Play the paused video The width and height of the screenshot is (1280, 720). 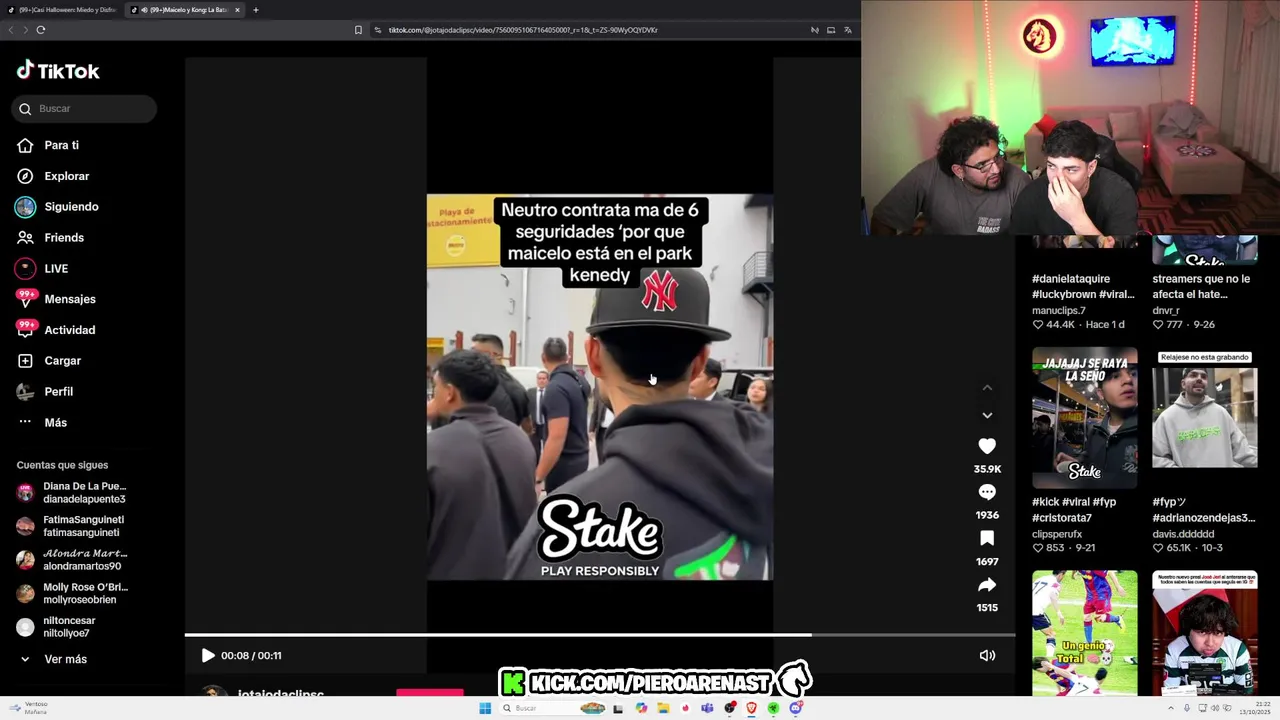tap(208, 656)
